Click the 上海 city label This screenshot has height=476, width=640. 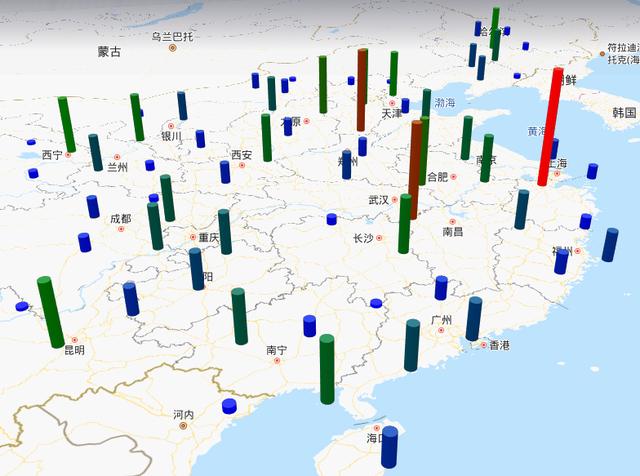pyautogui.click(x=558, y=163)
